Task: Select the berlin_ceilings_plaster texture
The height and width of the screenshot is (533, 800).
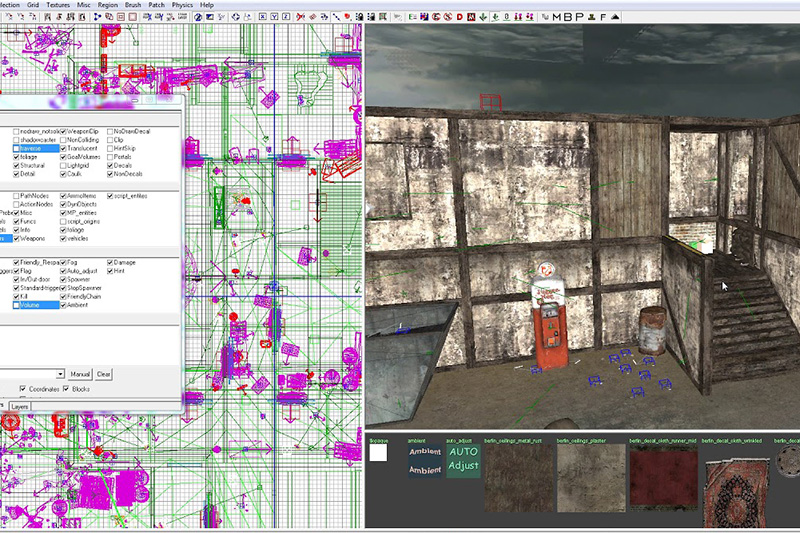Action: [591, 478]
